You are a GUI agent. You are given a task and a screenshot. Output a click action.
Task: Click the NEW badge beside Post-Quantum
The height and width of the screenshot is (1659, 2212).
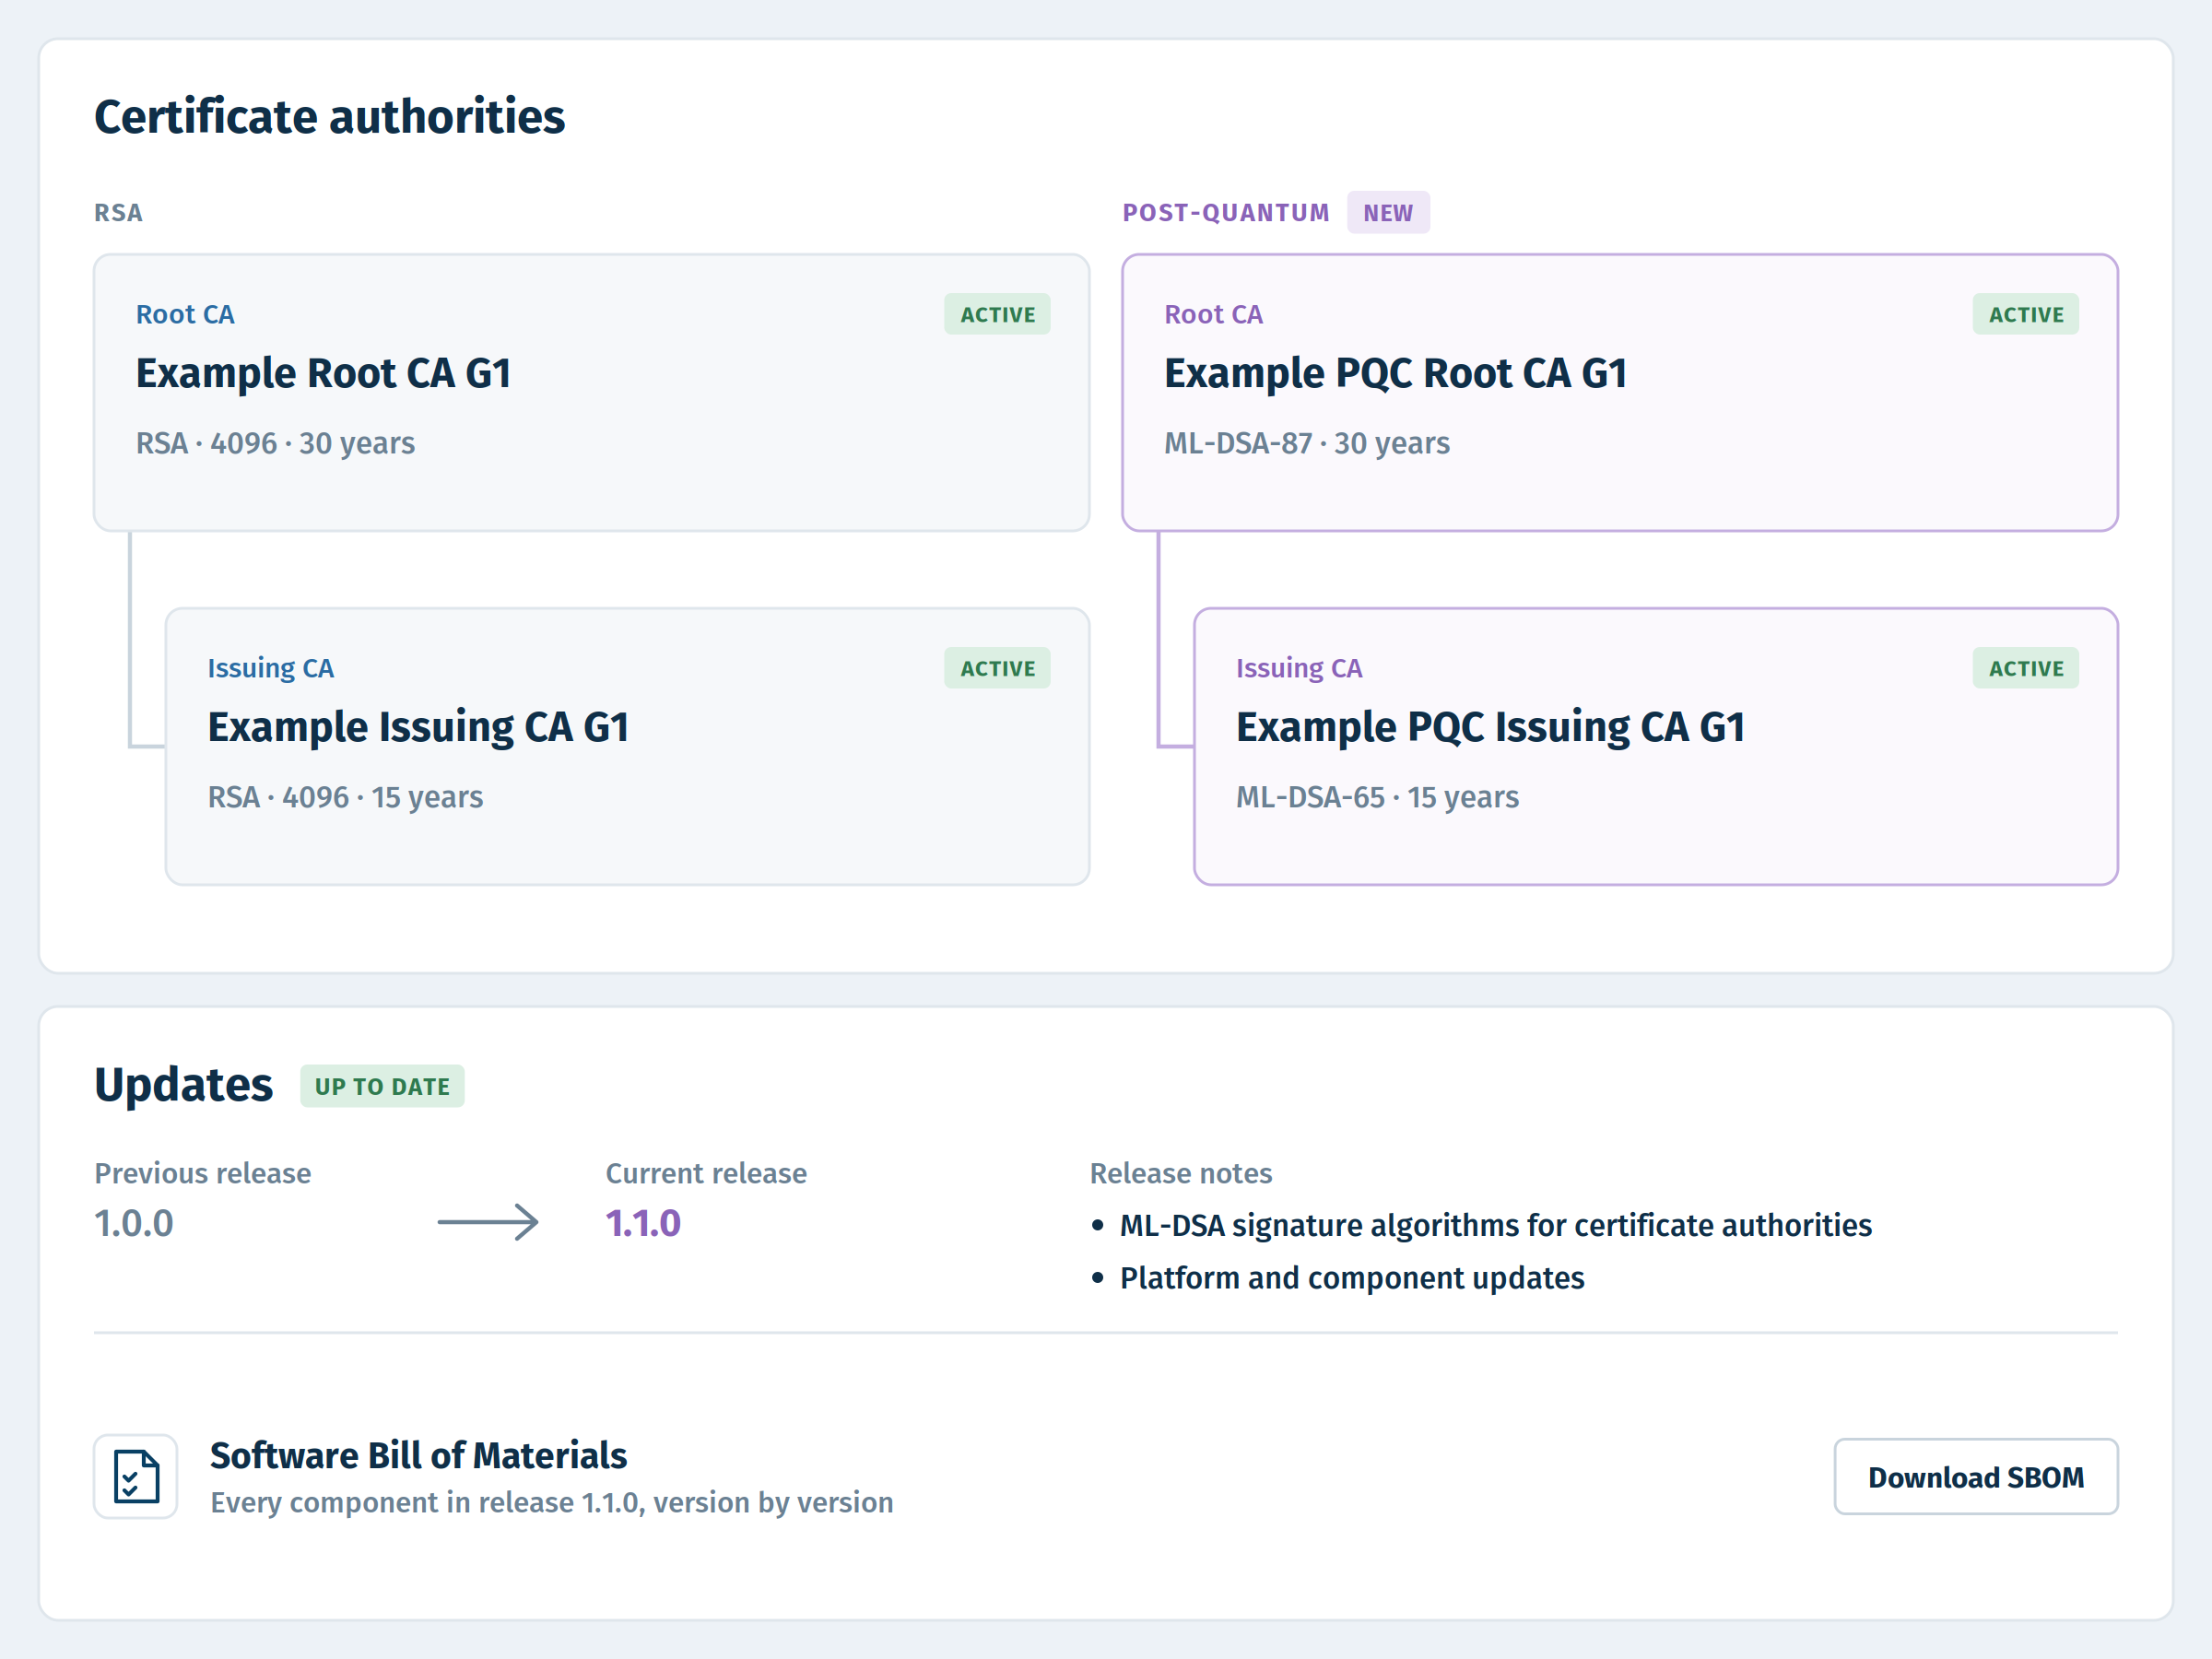pos(1388,212)
